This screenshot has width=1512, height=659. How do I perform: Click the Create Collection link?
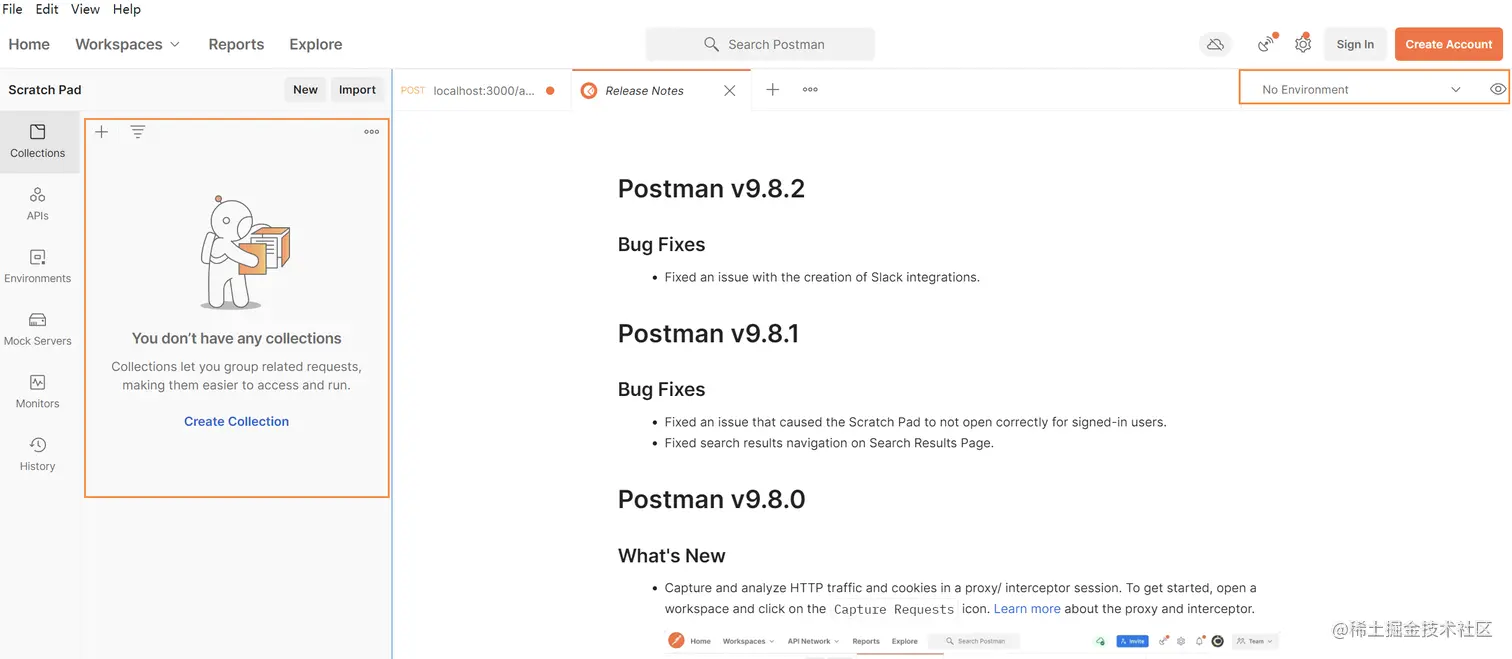click(236, 422)
